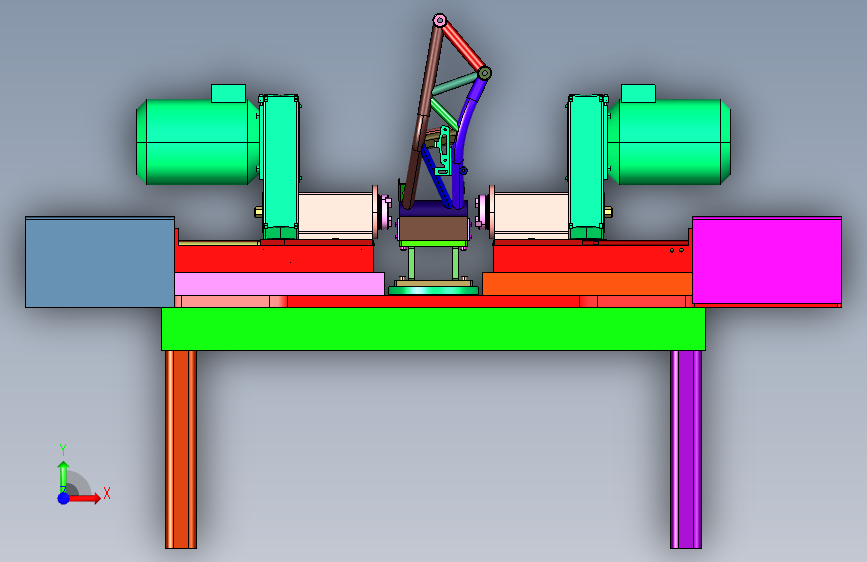Select the pink ring joint at frame top
Viewport: 867px width, 562px height.
tap(440, 20)
